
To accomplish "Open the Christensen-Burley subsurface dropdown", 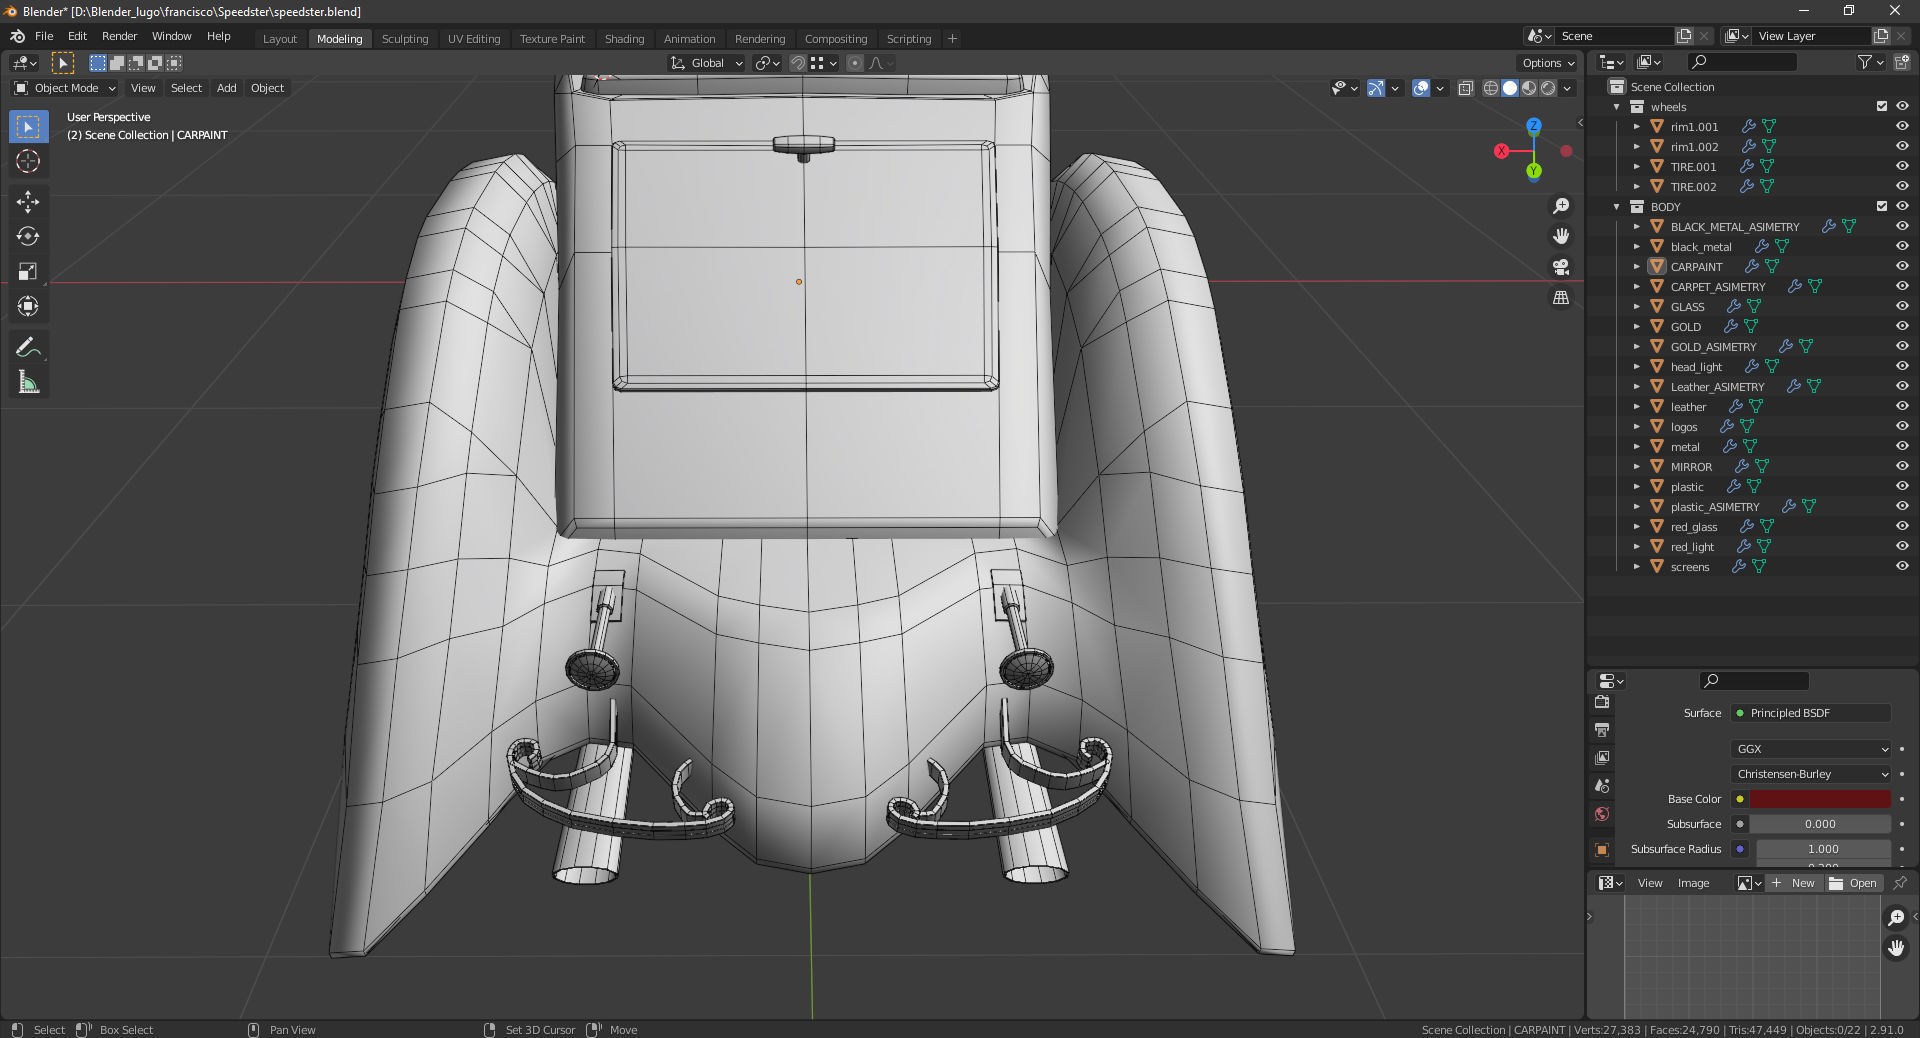I will [1811, 774].
